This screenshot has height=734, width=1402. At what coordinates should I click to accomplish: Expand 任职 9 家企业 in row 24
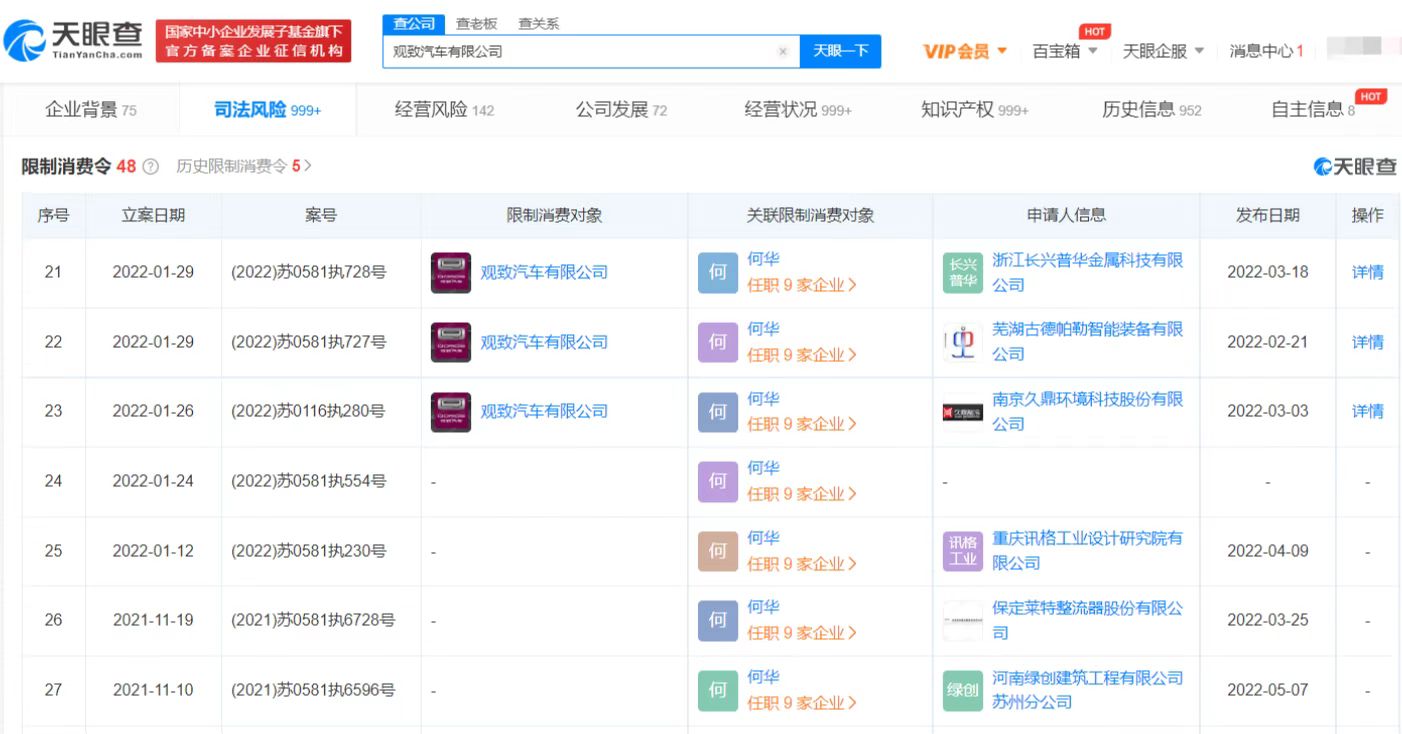pos(802,494)
